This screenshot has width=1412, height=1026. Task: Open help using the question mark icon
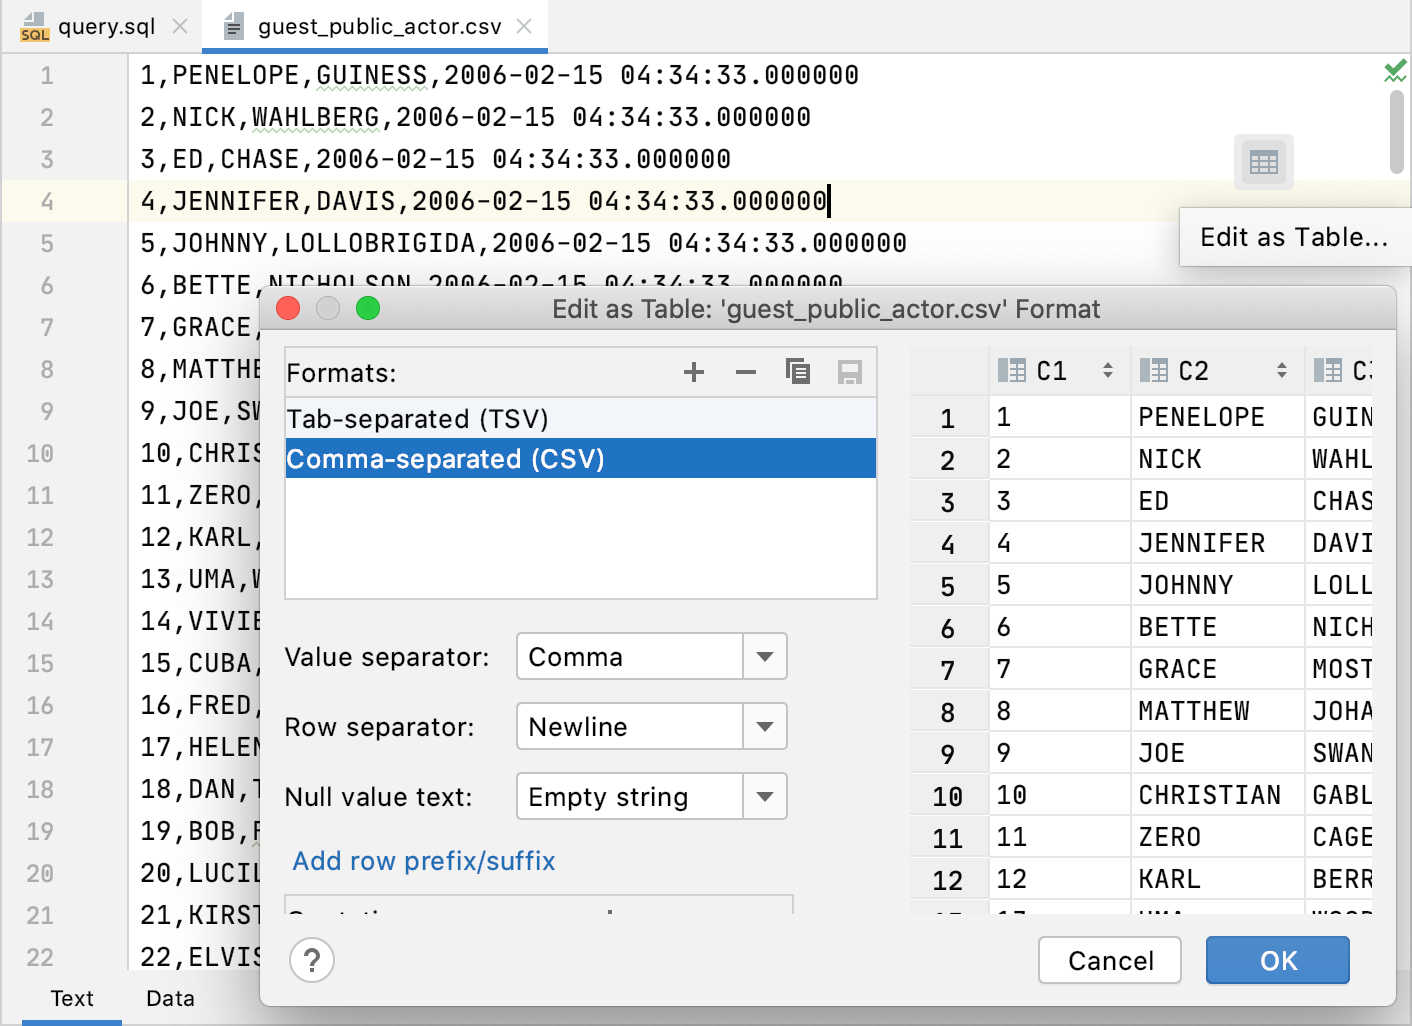(x=312, y=960)
